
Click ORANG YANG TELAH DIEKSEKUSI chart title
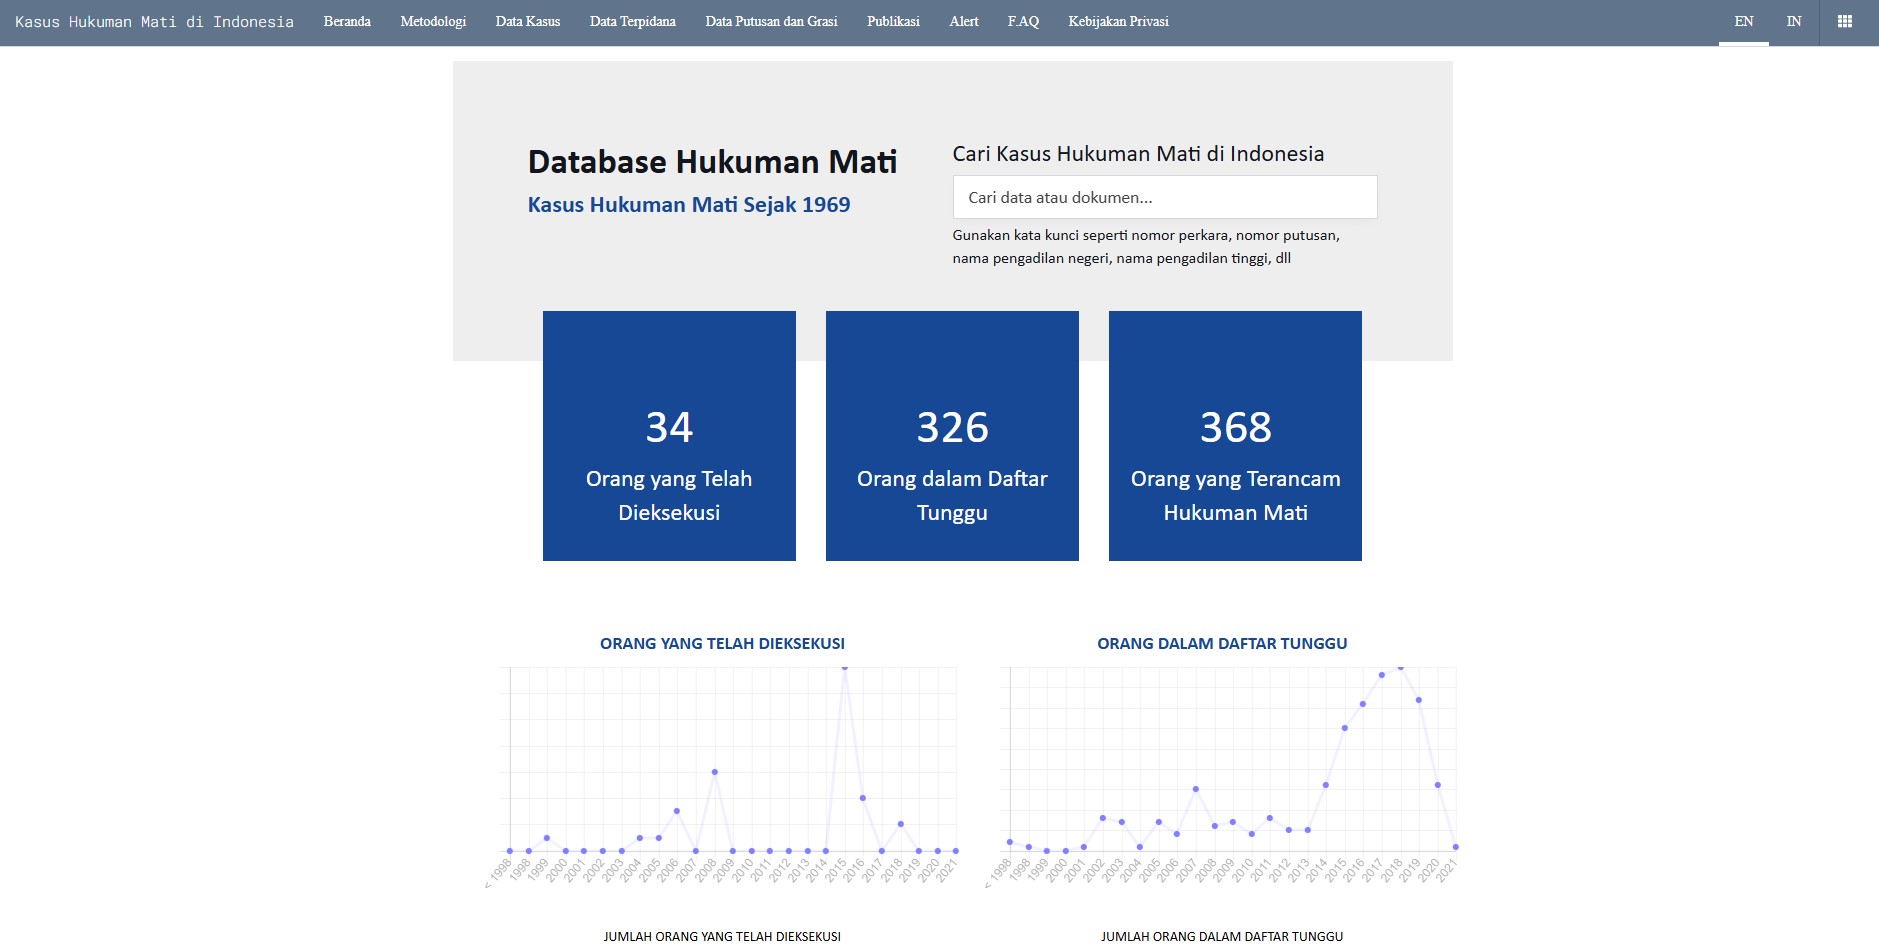click(722, 644)
